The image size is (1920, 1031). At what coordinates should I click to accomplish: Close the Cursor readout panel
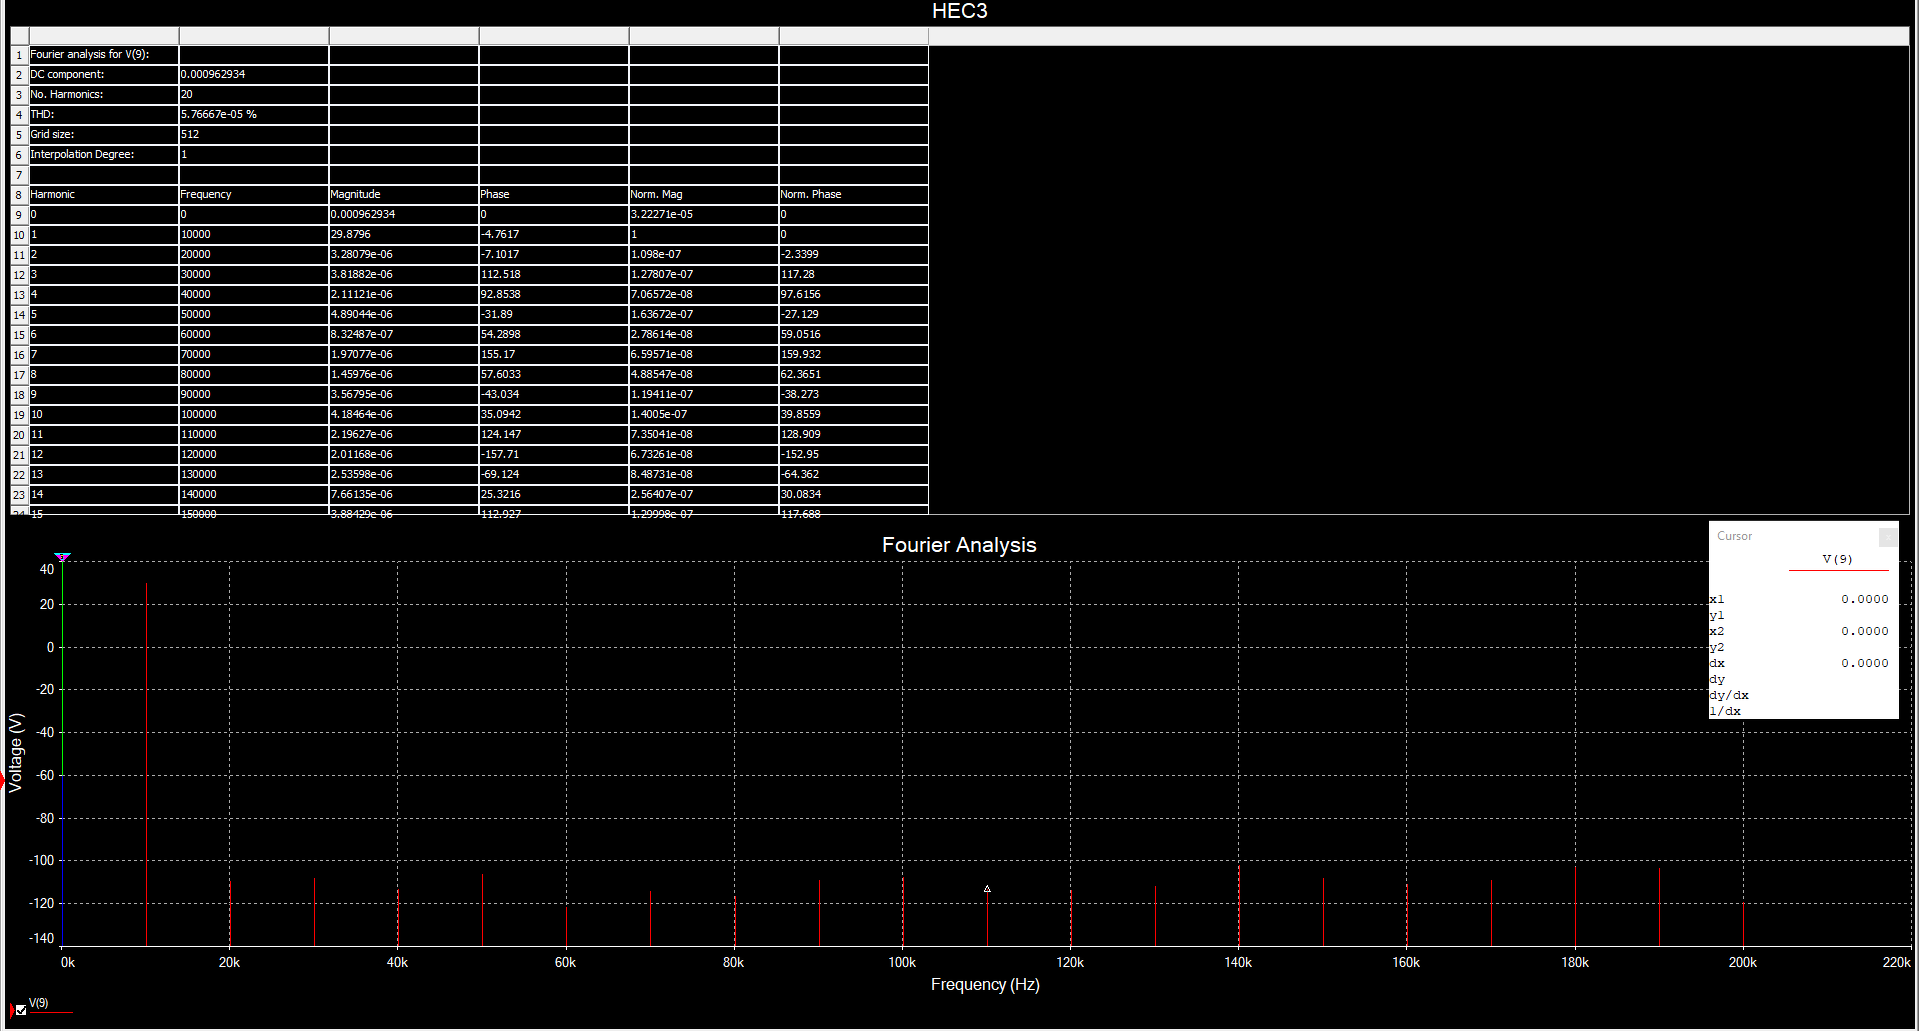click(x=1887, y=537)
